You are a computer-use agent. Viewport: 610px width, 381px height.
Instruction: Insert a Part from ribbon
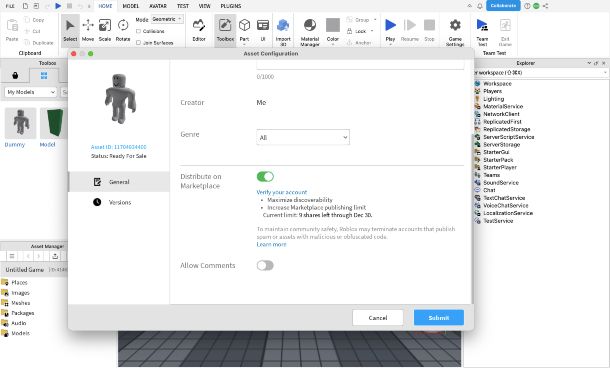click(x=244, y=30)
